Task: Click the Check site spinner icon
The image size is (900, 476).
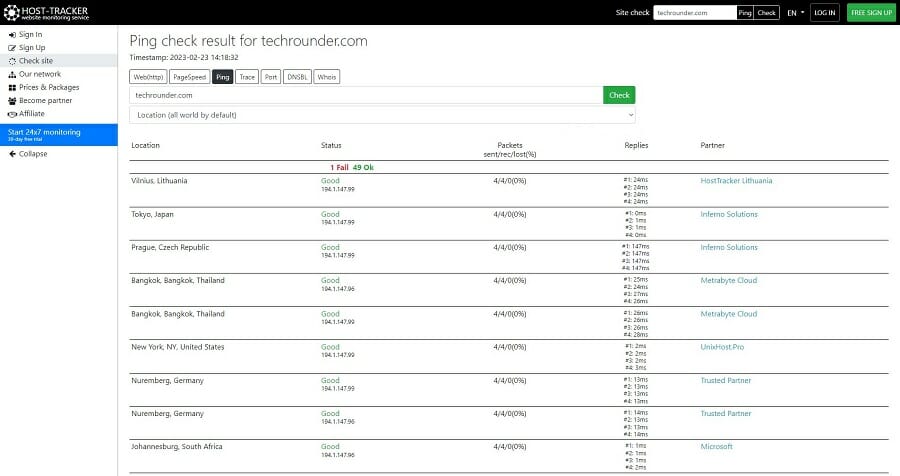Action: point(12,61)
